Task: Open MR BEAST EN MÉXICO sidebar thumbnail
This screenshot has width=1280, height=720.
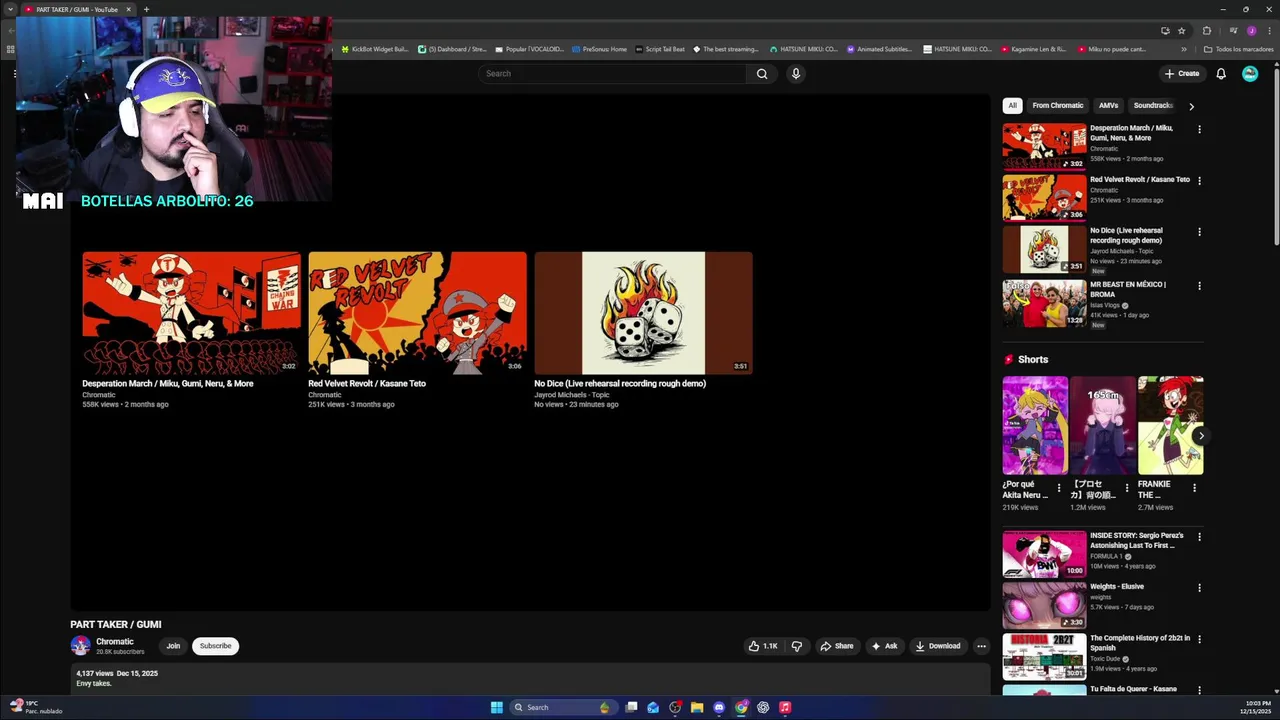Action: pos(1044,303)
